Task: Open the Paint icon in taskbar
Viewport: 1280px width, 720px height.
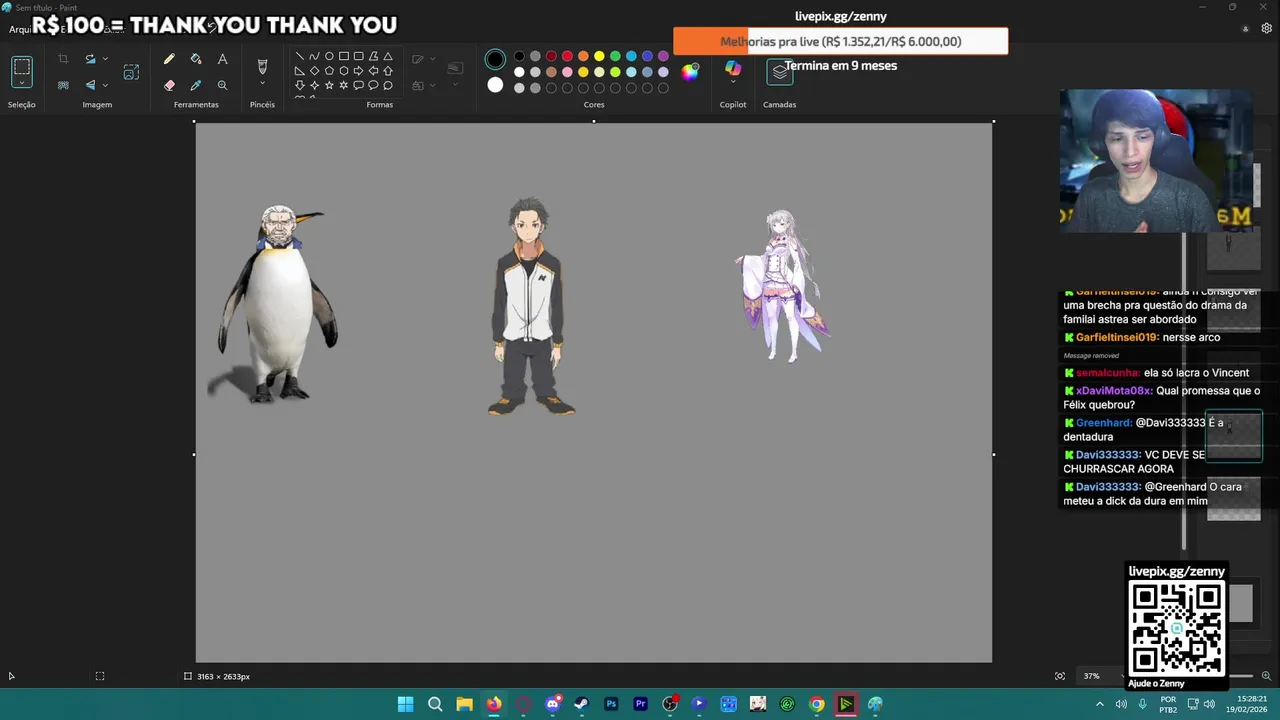Action: click(875, 704)
